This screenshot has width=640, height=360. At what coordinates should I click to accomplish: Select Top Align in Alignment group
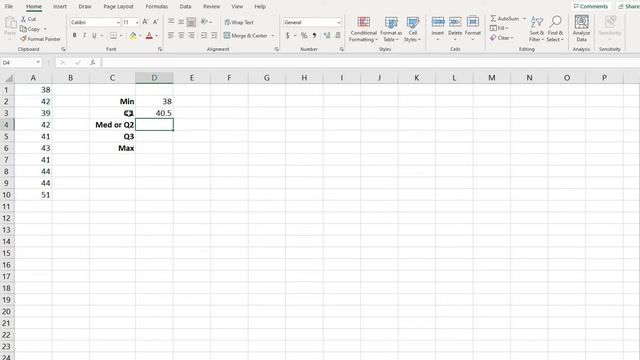(x=171, y=22)
